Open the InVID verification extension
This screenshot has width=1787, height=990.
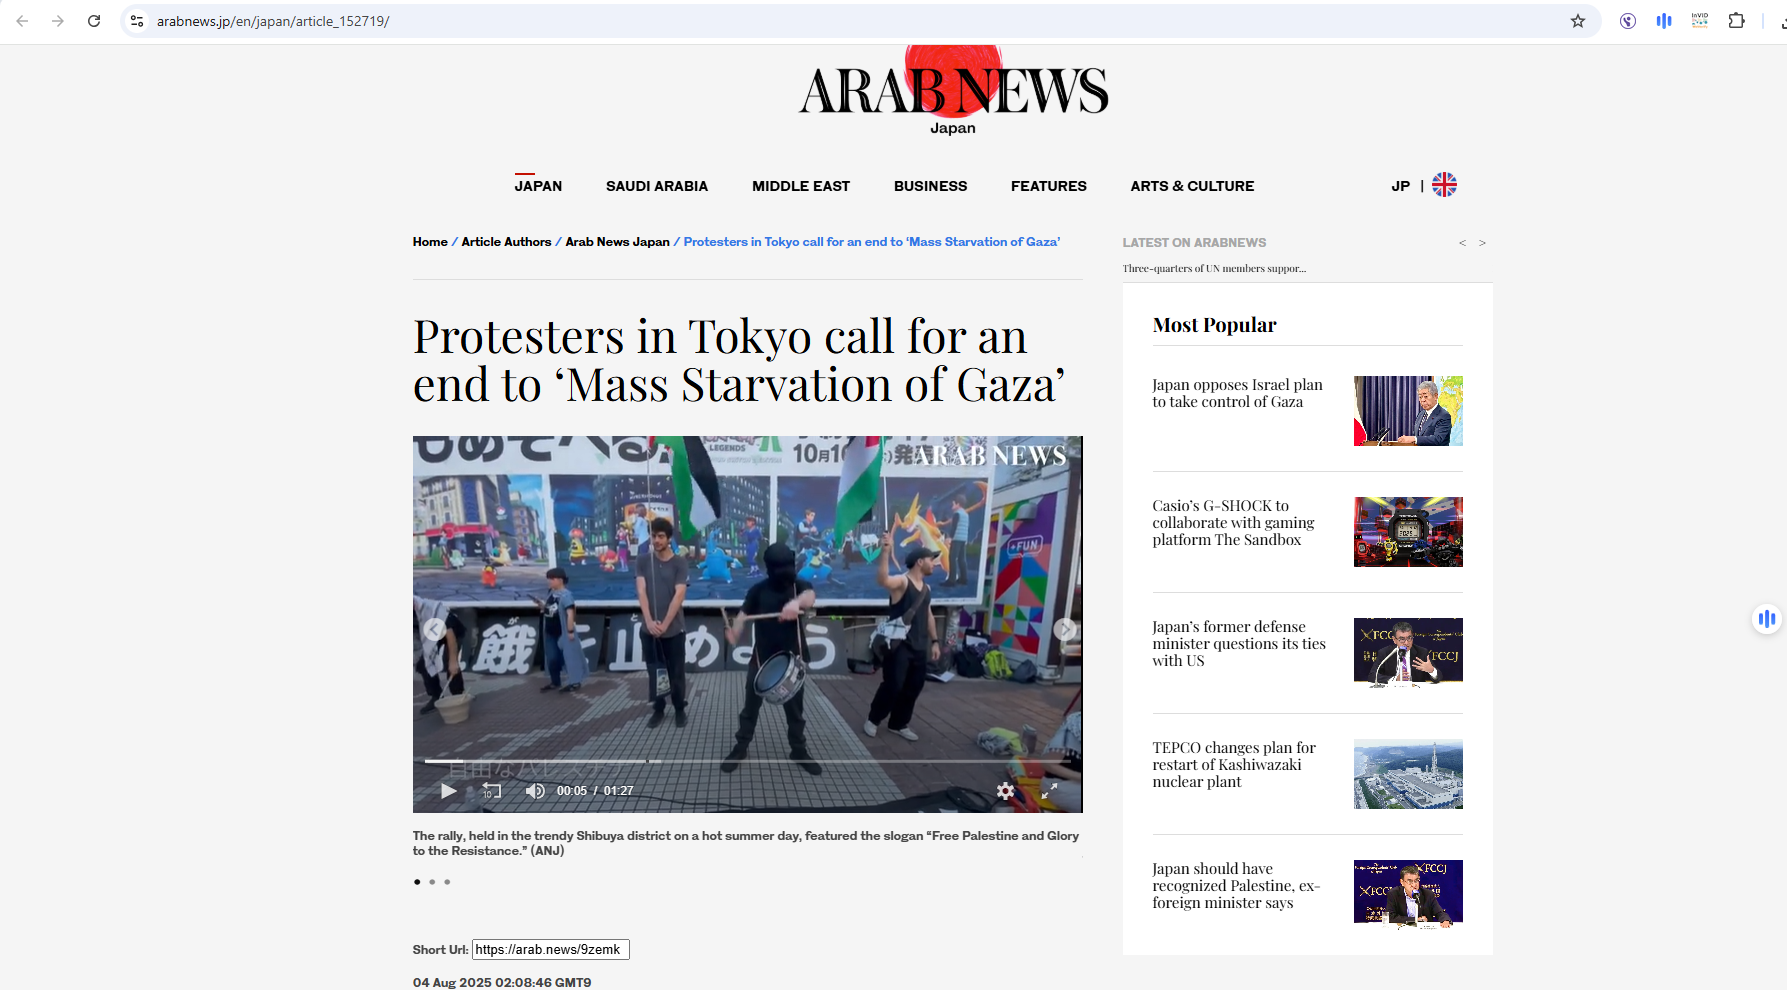(x=1699, y=20)
